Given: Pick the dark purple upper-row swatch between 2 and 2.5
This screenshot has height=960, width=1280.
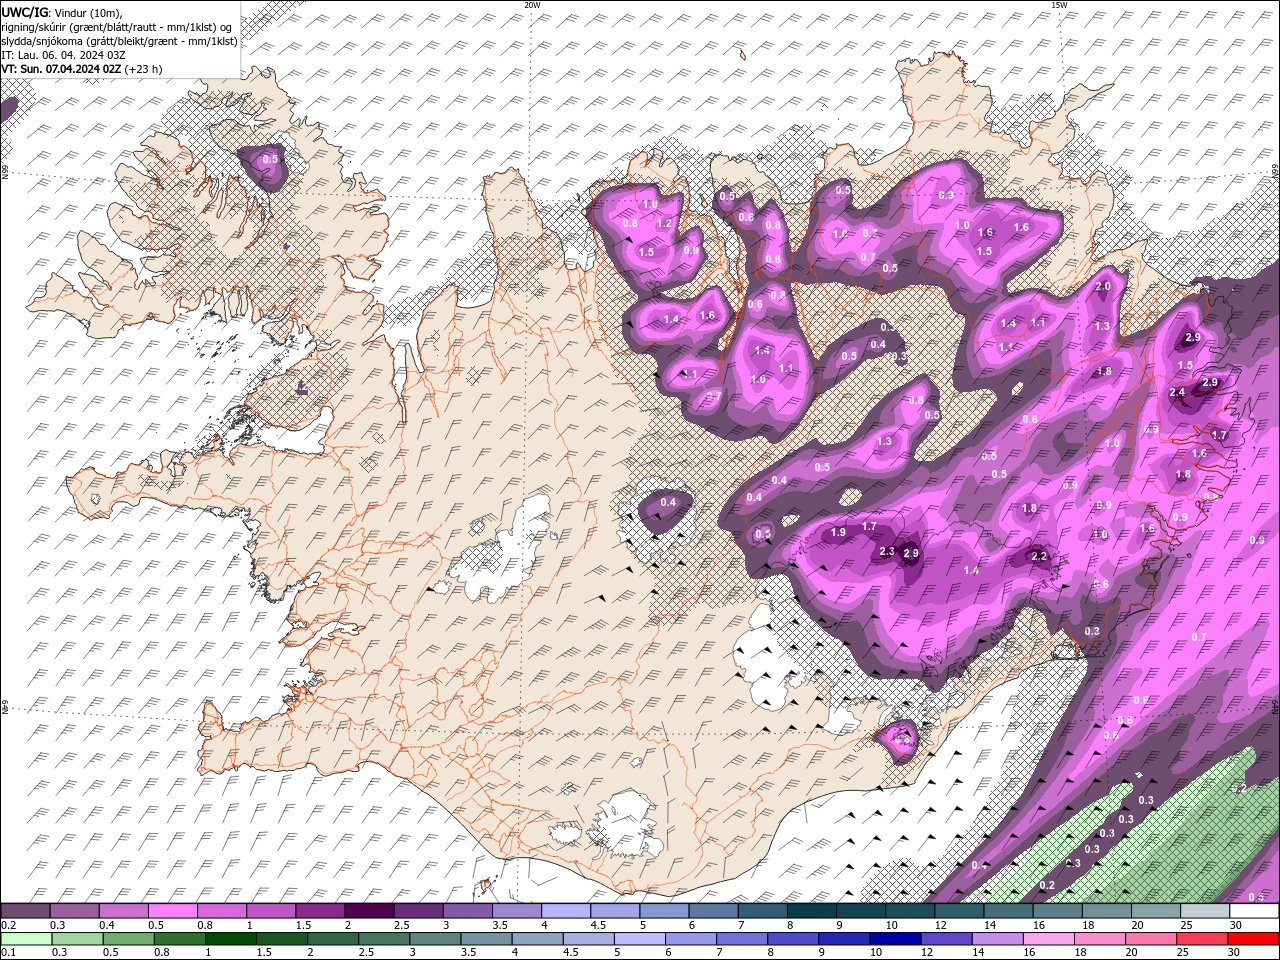Looking at the screenshot, I should [369, 911].
